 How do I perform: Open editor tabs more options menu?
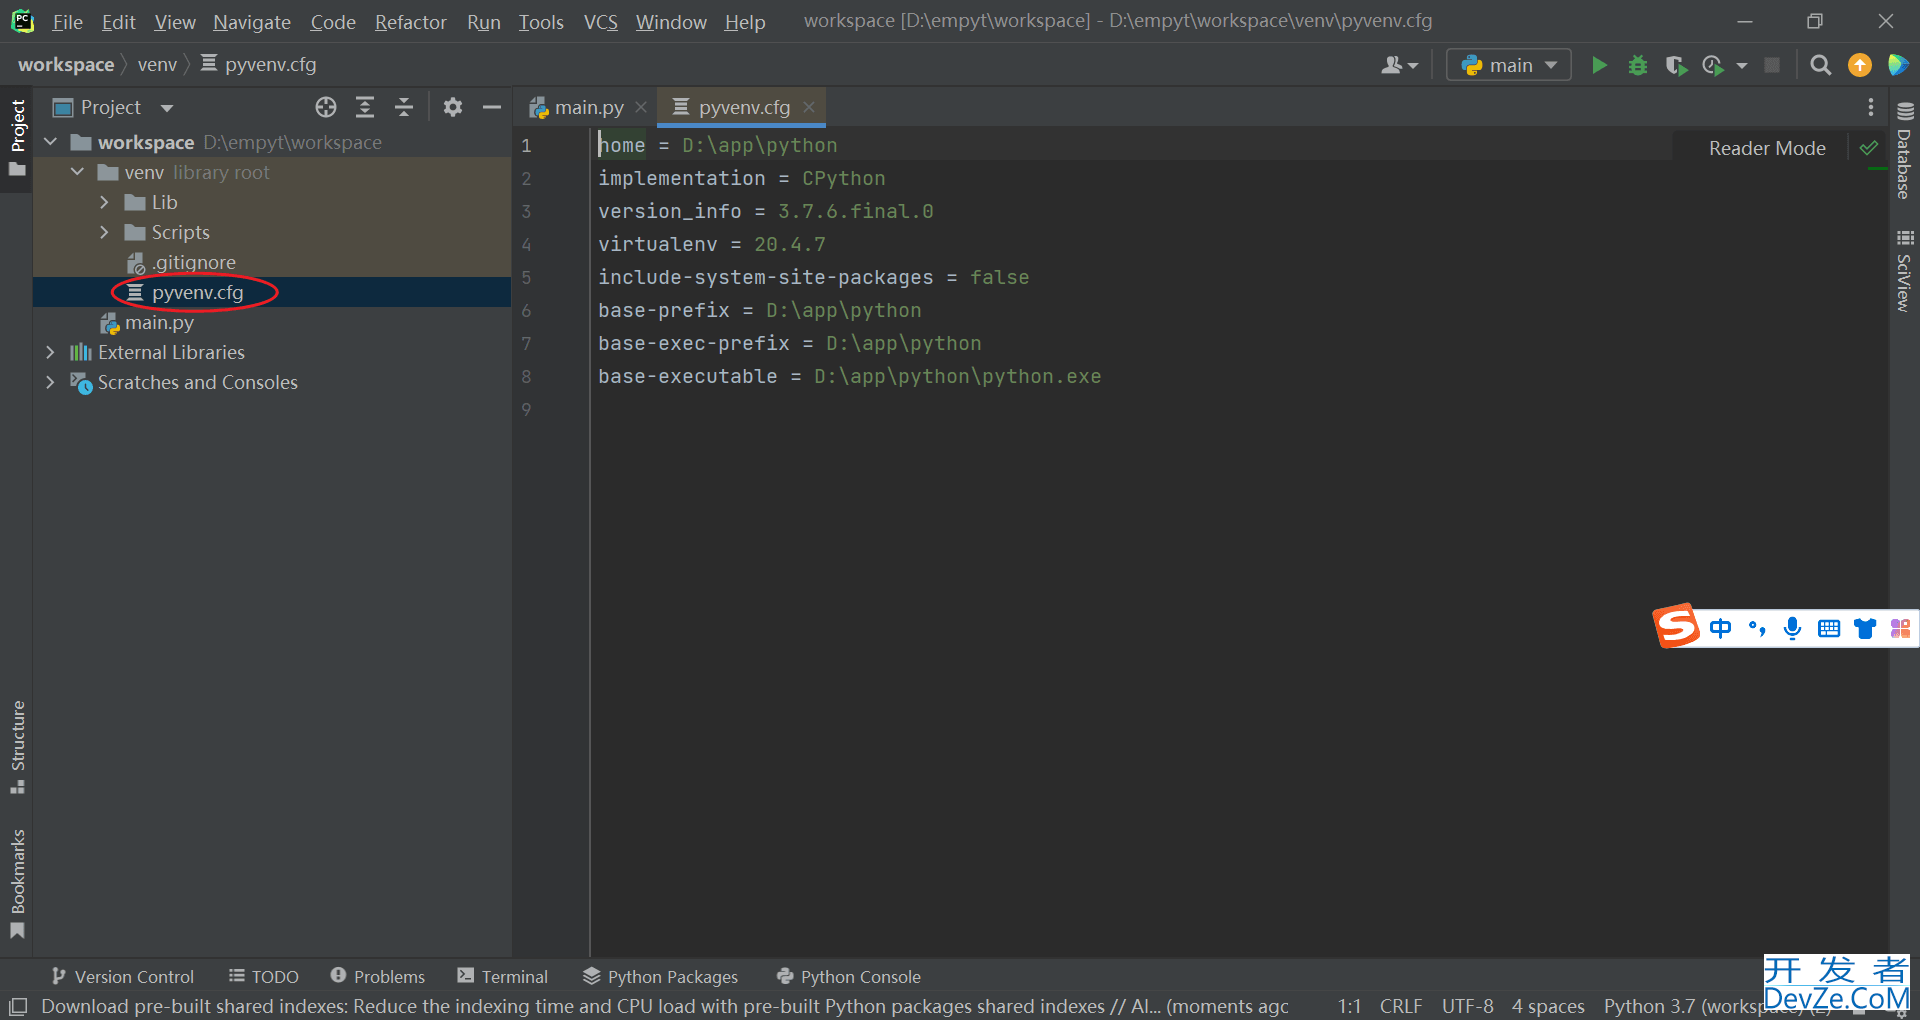click(x=1871, y=107)
